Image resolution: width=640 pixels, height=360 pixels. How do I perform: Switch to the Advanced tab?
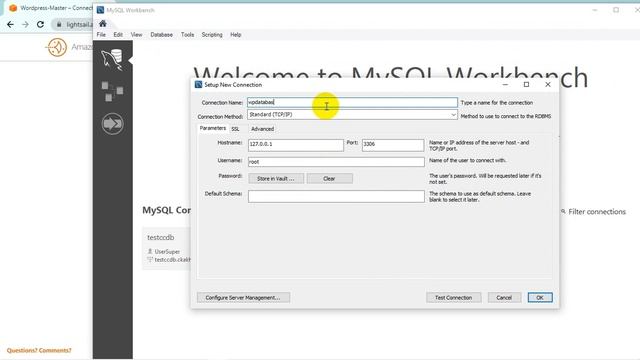pos(262,129)
